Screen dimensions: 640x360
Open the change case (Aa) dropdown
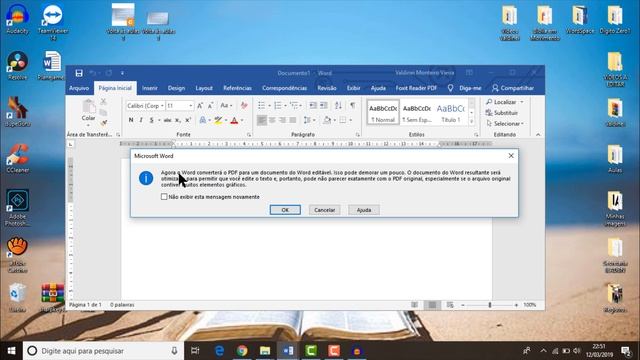coord(226,106)
